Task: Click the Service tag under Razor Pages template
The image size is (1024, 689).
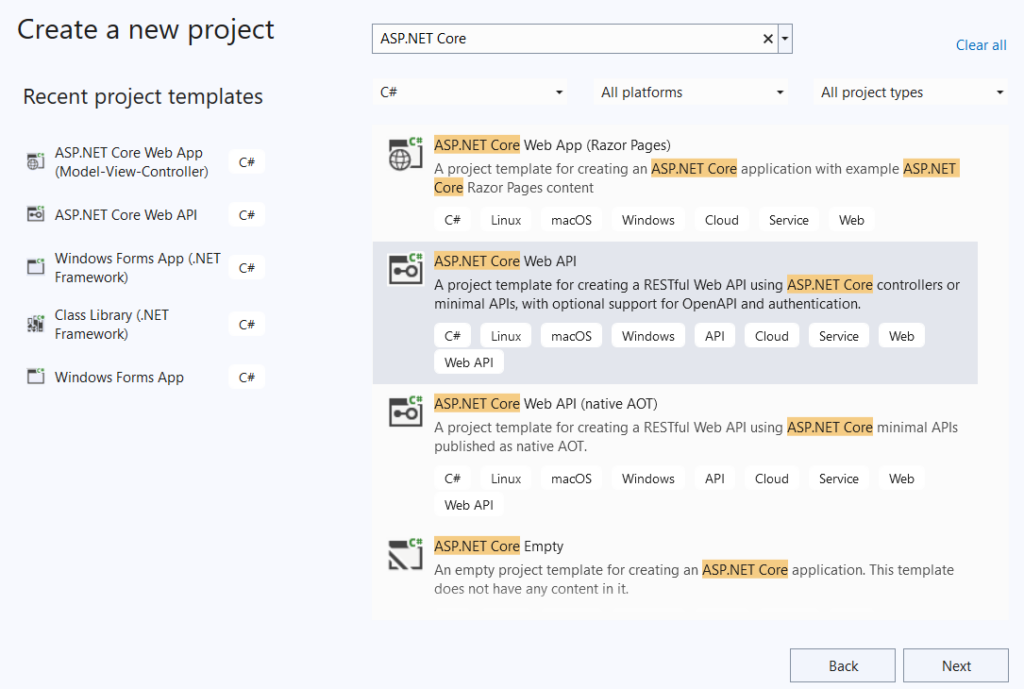Action: pos(788,220)
